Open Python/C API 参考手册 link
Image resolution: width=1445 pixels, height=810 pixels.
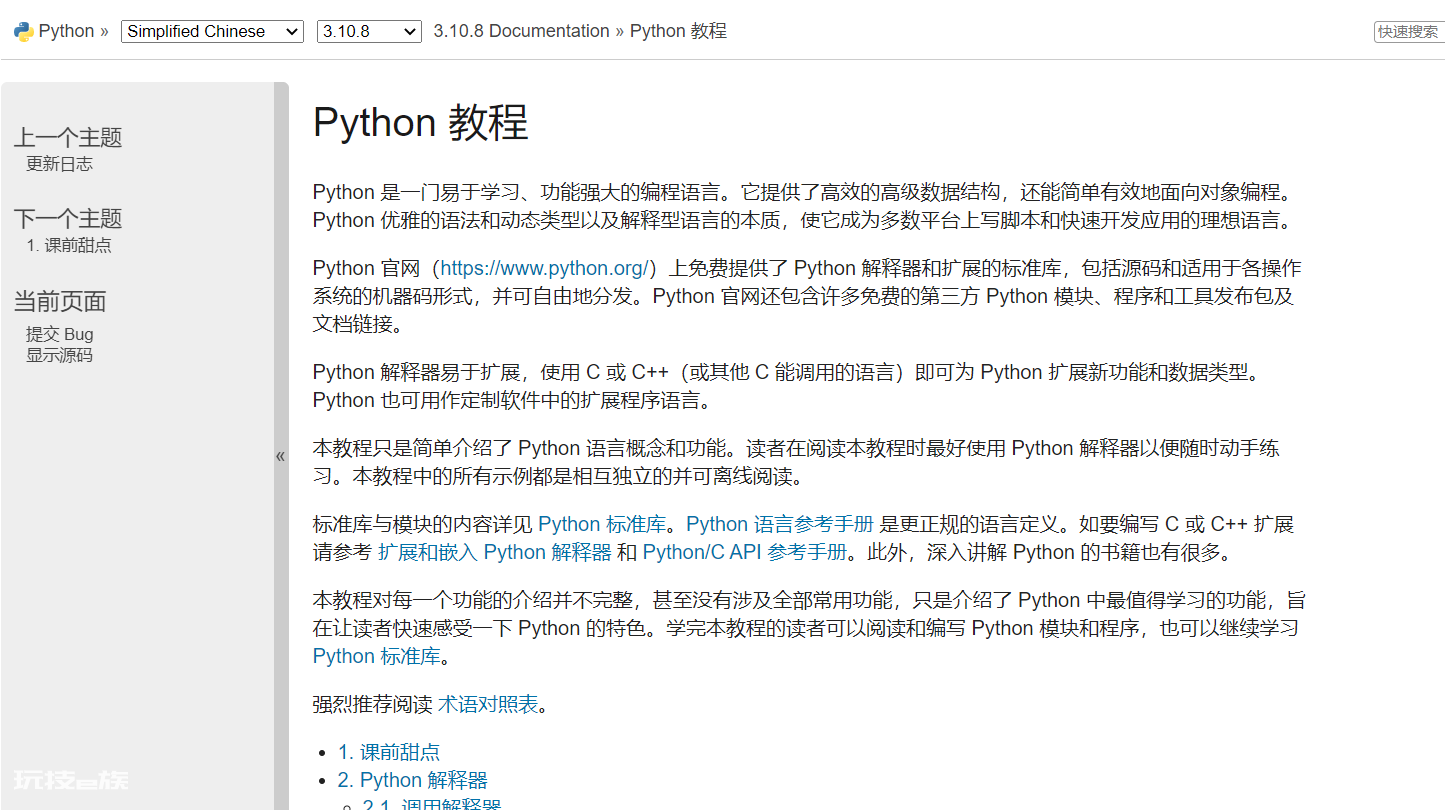point(745,552)
